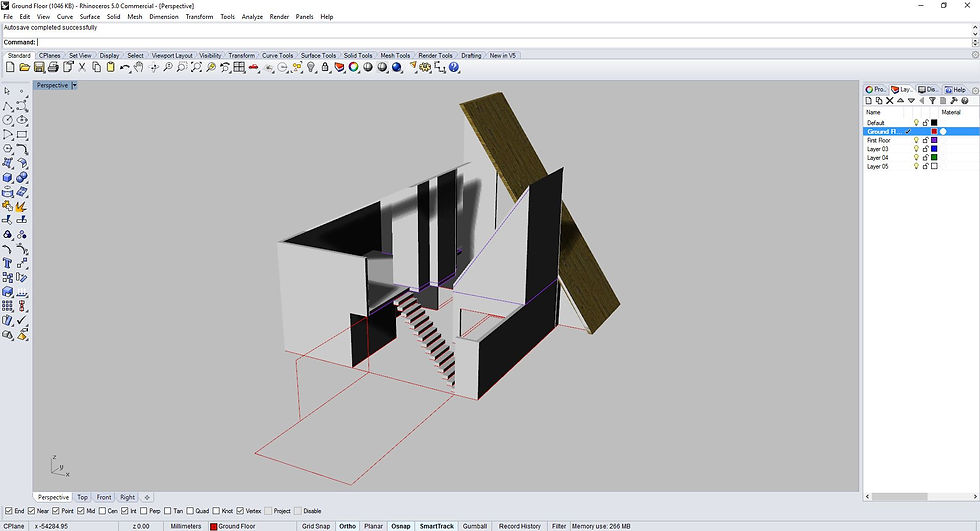Click the layer filter funnel icon
980x531 pixels.
[932, 101]
